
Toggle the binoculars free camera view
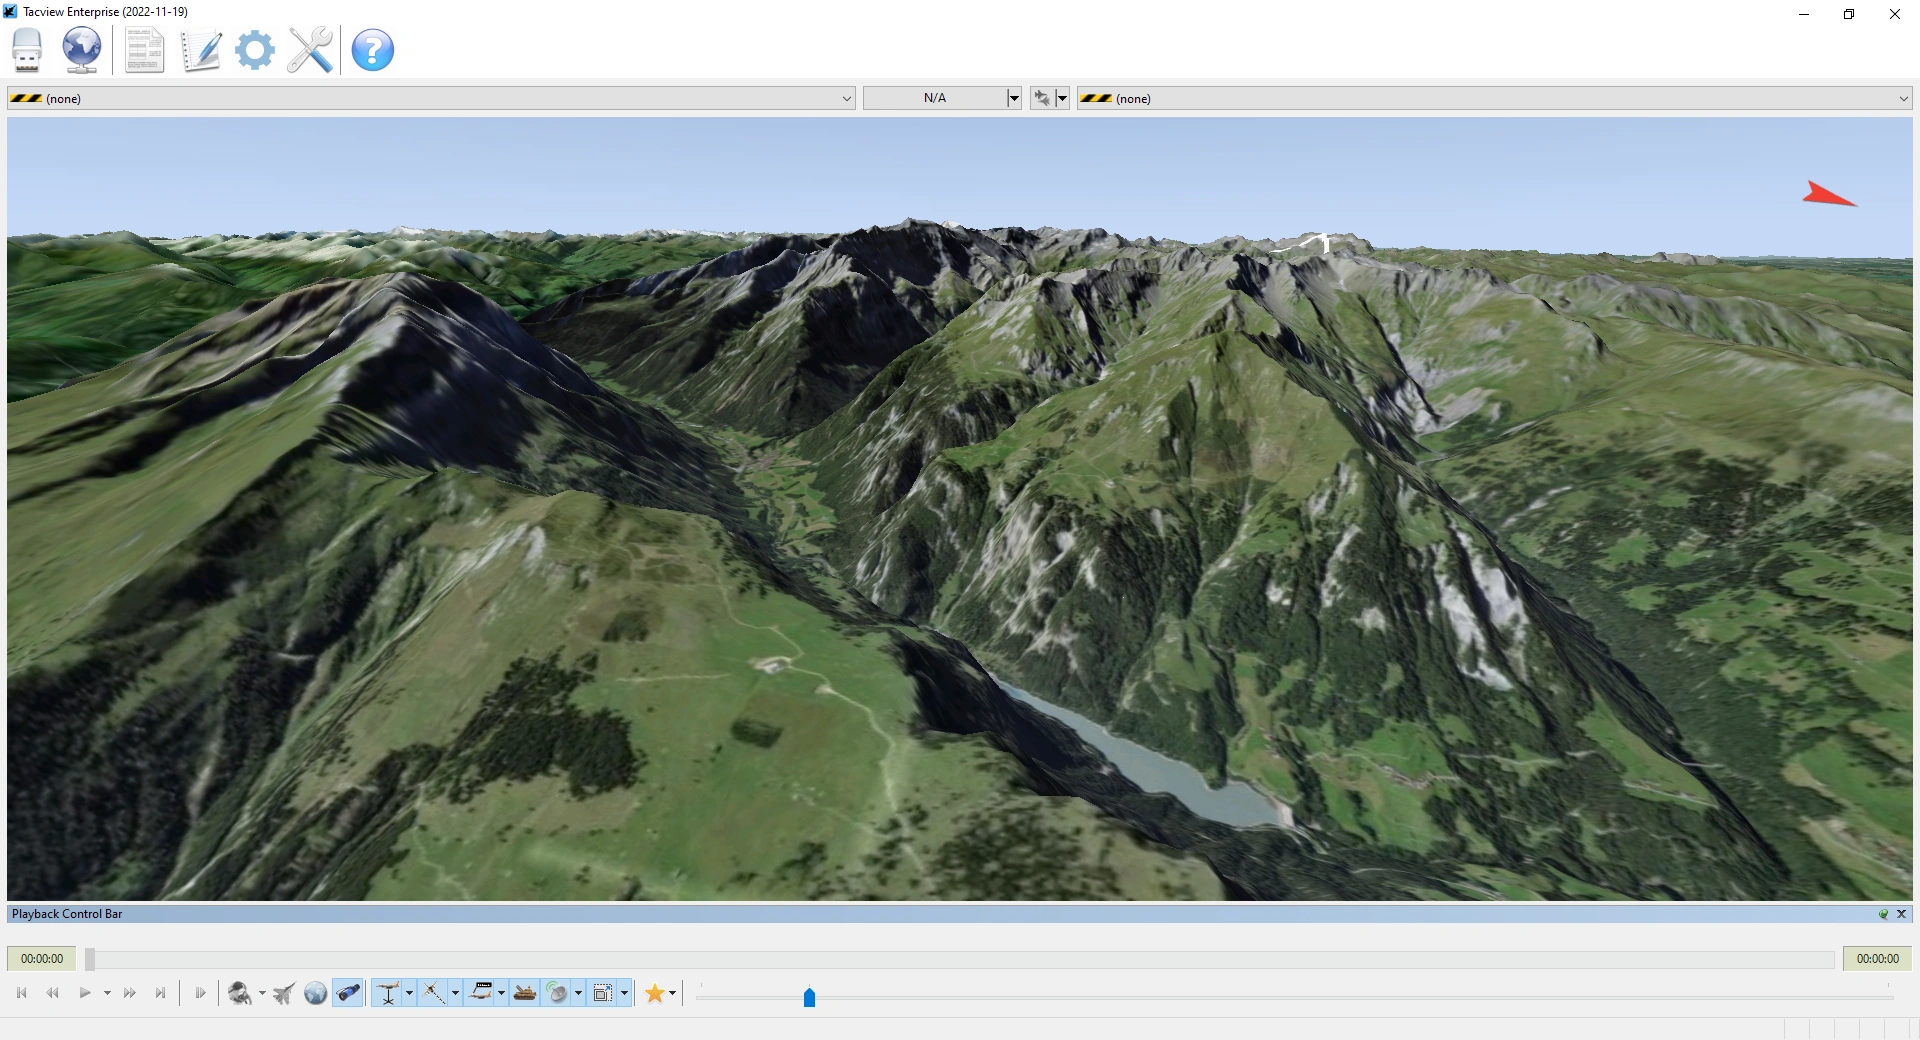click(x=348, y=993)
